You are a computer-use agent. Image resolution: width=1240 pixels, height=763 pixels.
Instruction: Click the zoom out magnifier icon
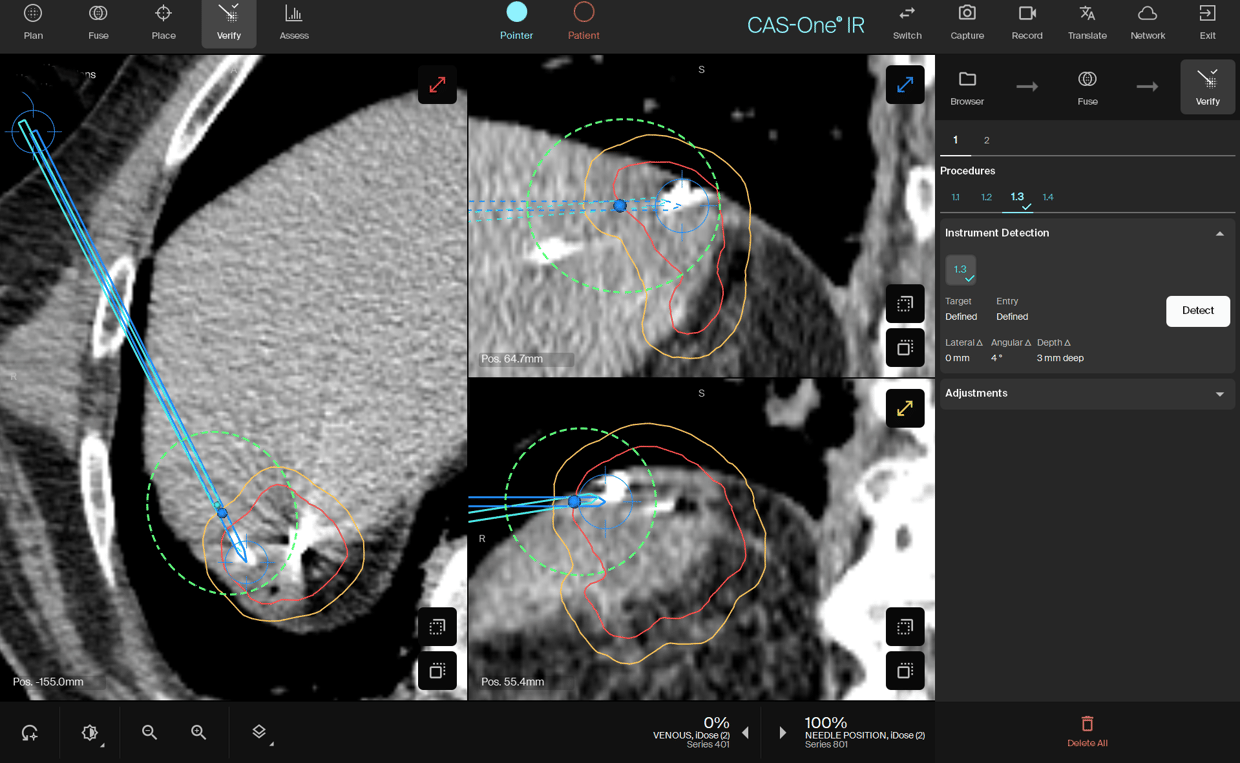(x=149, y=733)
